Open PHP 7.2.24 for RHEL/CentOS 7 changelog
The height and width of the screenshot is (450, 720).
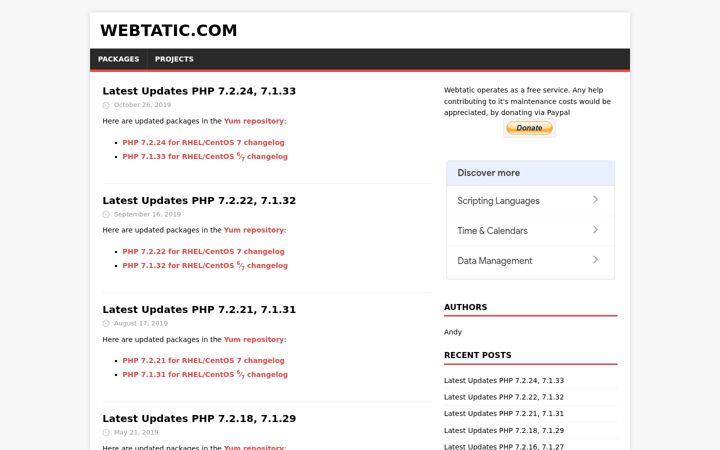(x=203, y=142)
